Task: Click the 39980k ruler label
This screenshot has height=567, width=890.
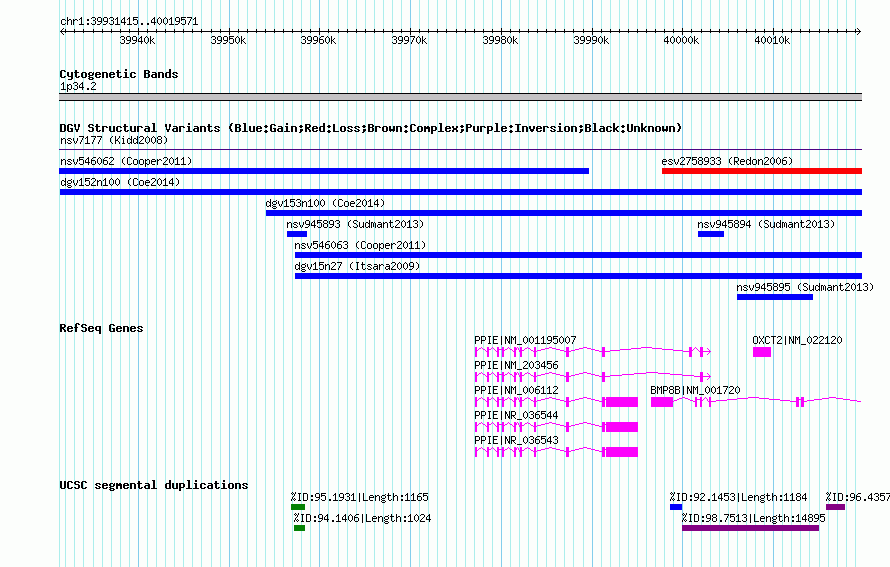Action: point(500,40)
